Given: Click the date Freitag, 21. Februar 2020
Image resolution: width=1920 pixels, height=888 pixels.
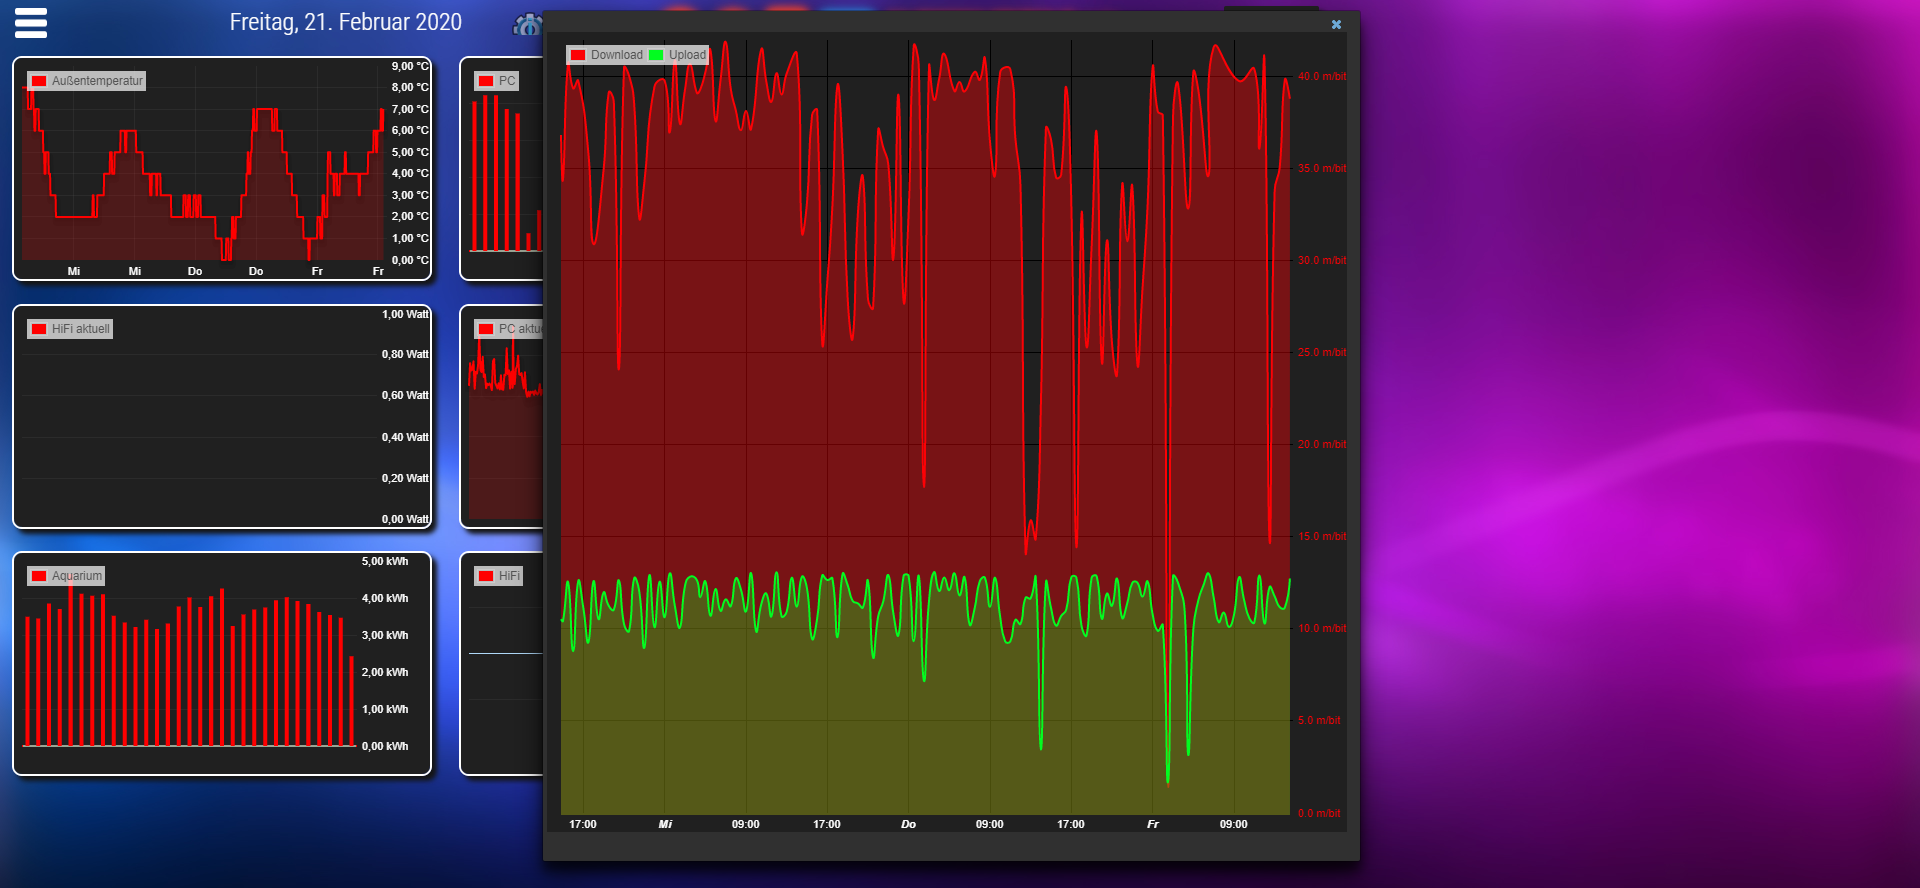Looking at the screenshot, I should (345, 22).
